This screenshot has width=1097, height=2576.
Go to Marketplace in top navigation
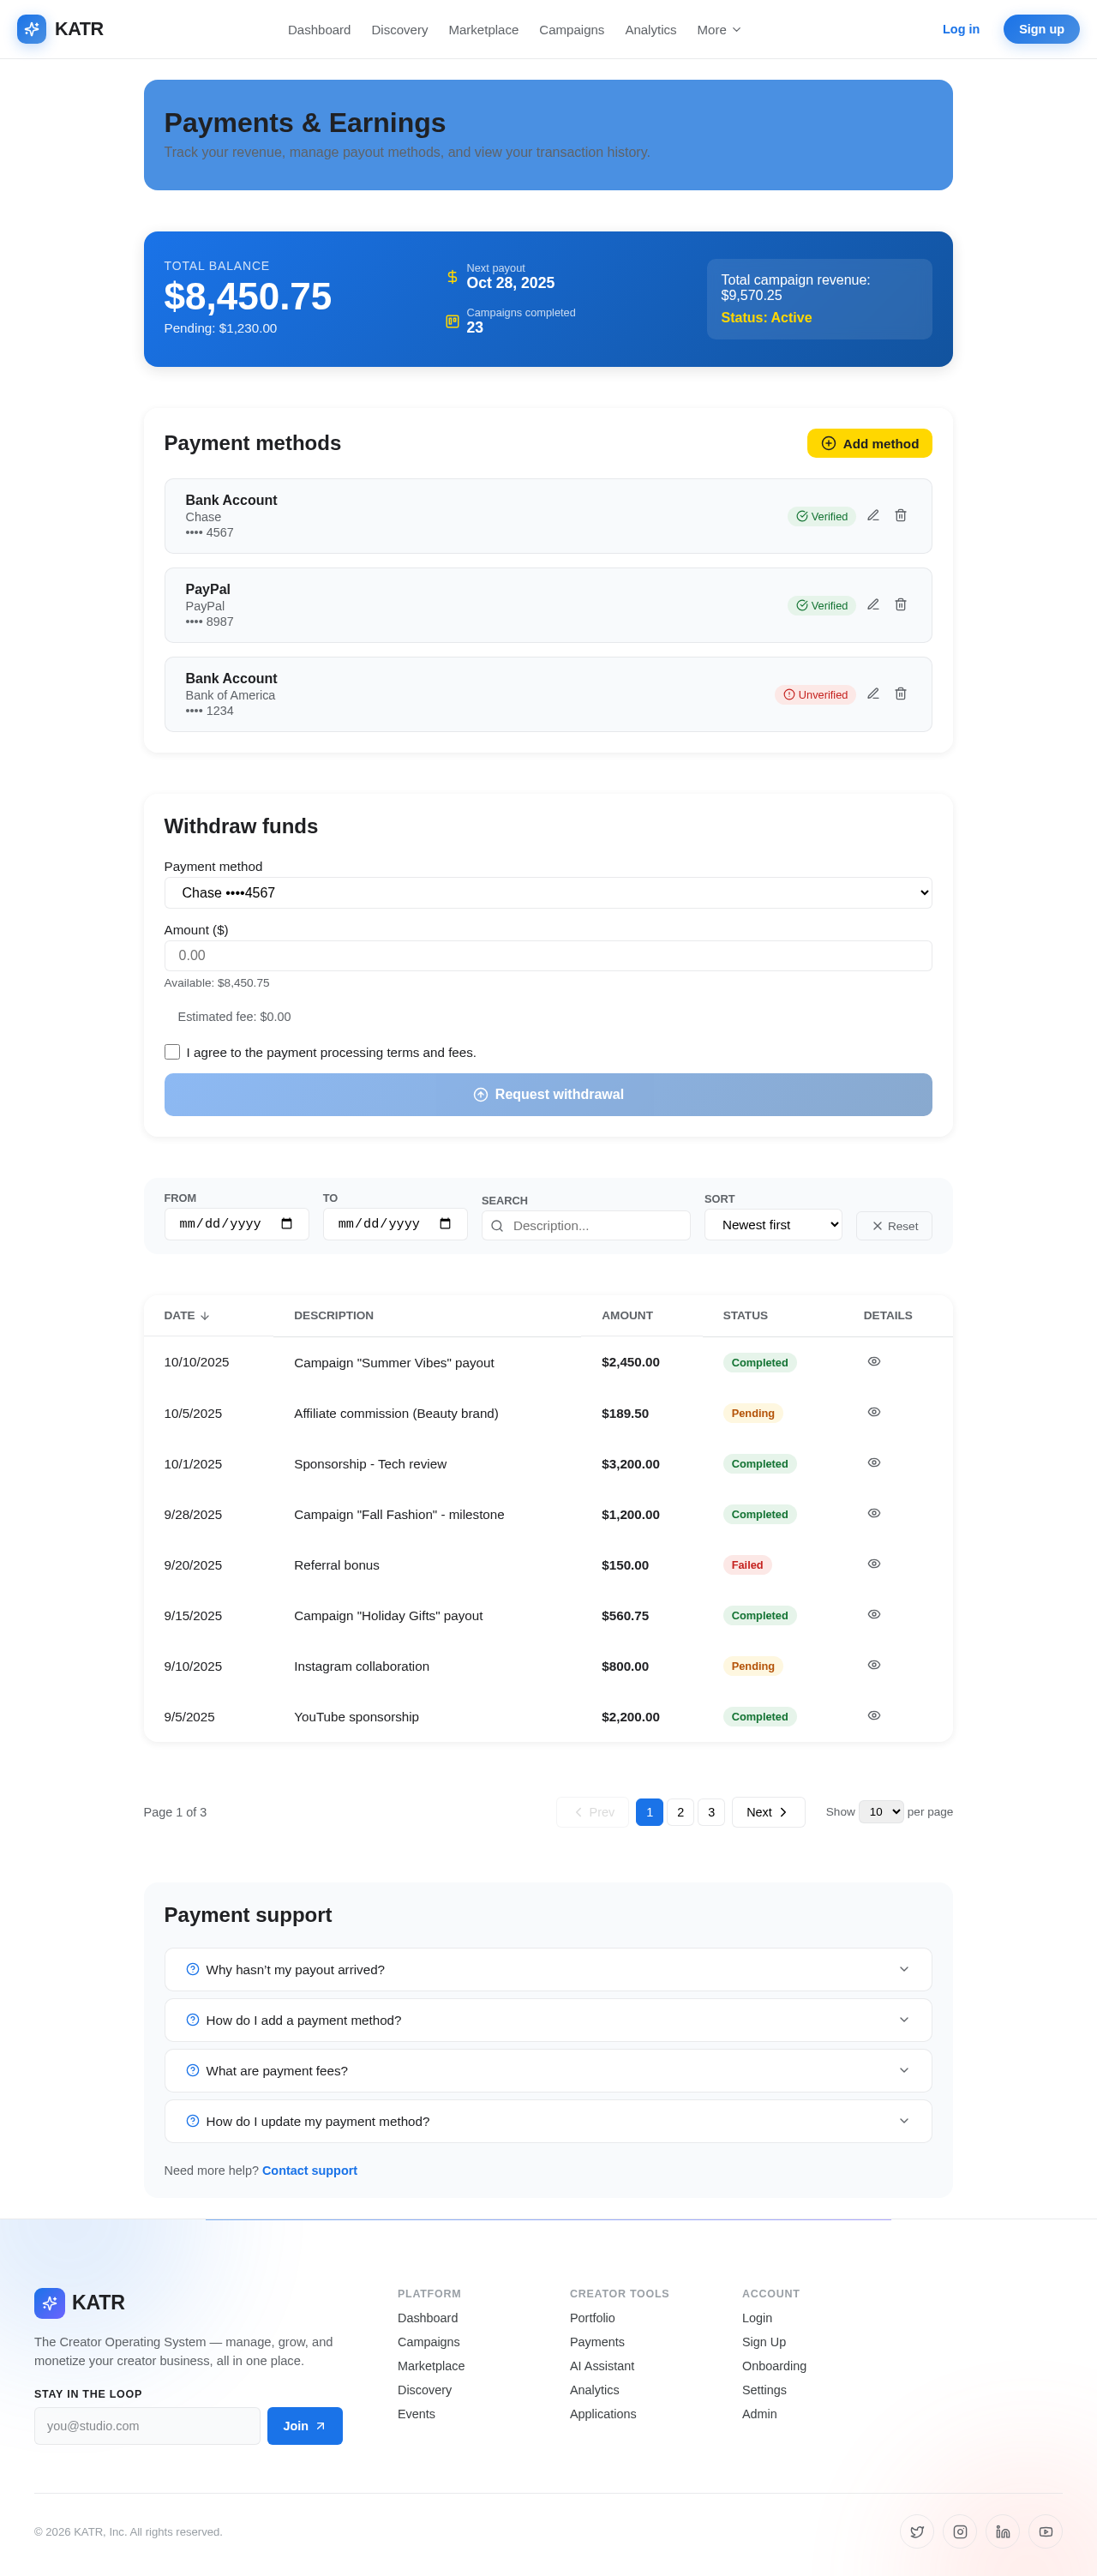click(483, 30)
